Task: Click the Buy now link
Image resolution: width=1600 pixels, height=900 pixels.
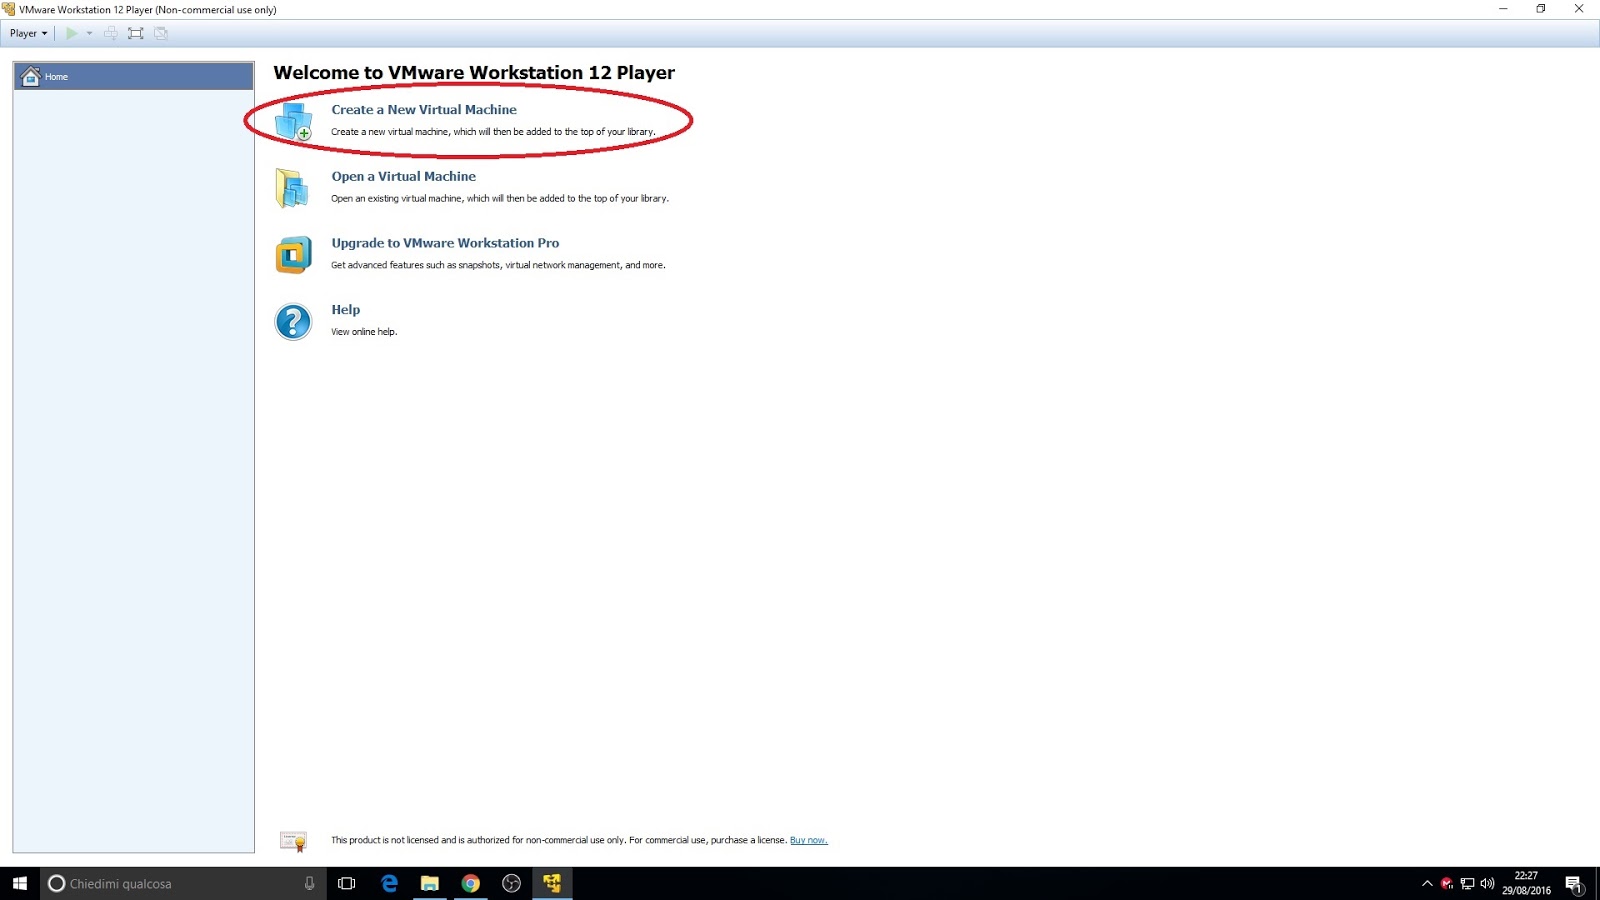Action: pos(809,840)
